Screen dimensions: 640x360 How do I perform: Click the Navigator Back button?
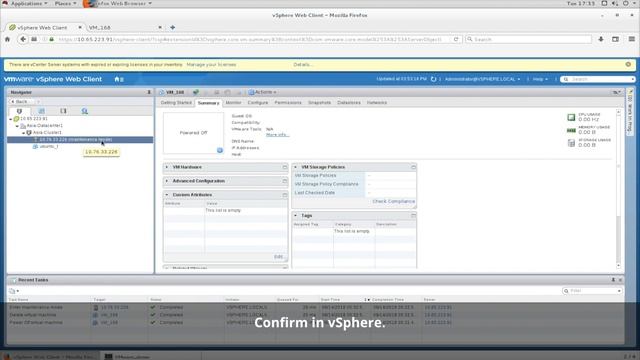(20, 101)
